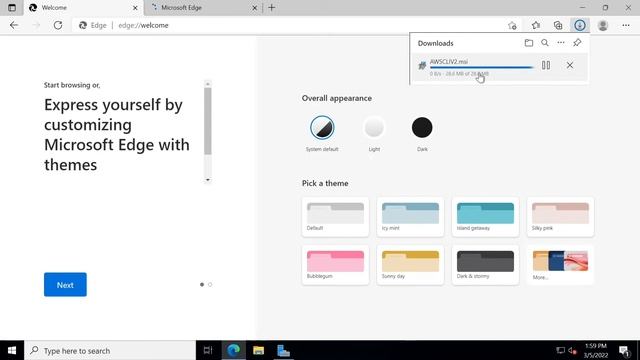Open vertical tabs menu icon
Screen dimensions: 640x360
click(12, 7)
